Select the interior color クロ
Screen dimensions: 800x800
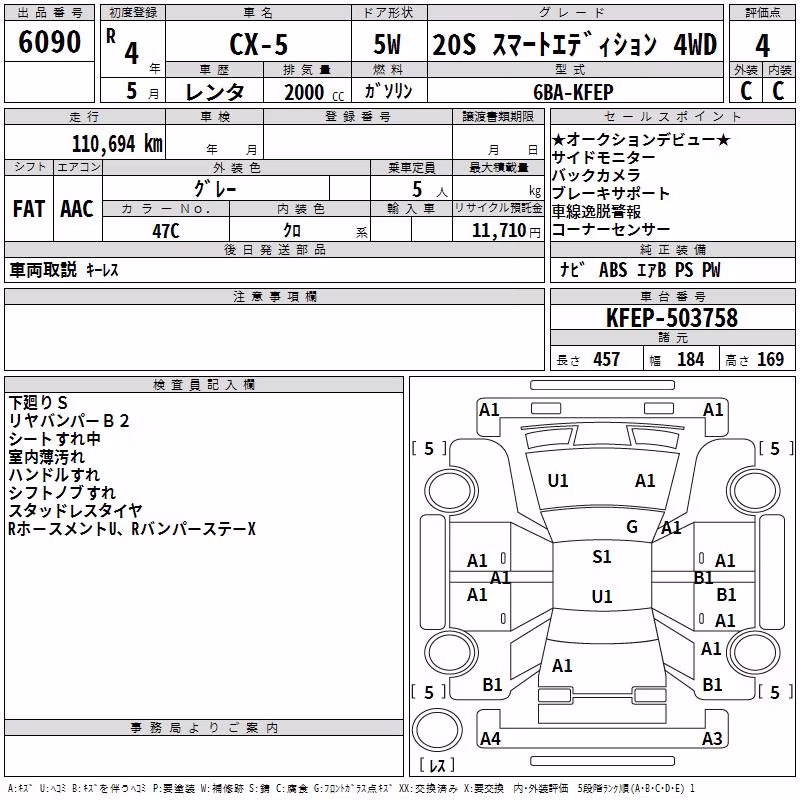coord(292,231)
